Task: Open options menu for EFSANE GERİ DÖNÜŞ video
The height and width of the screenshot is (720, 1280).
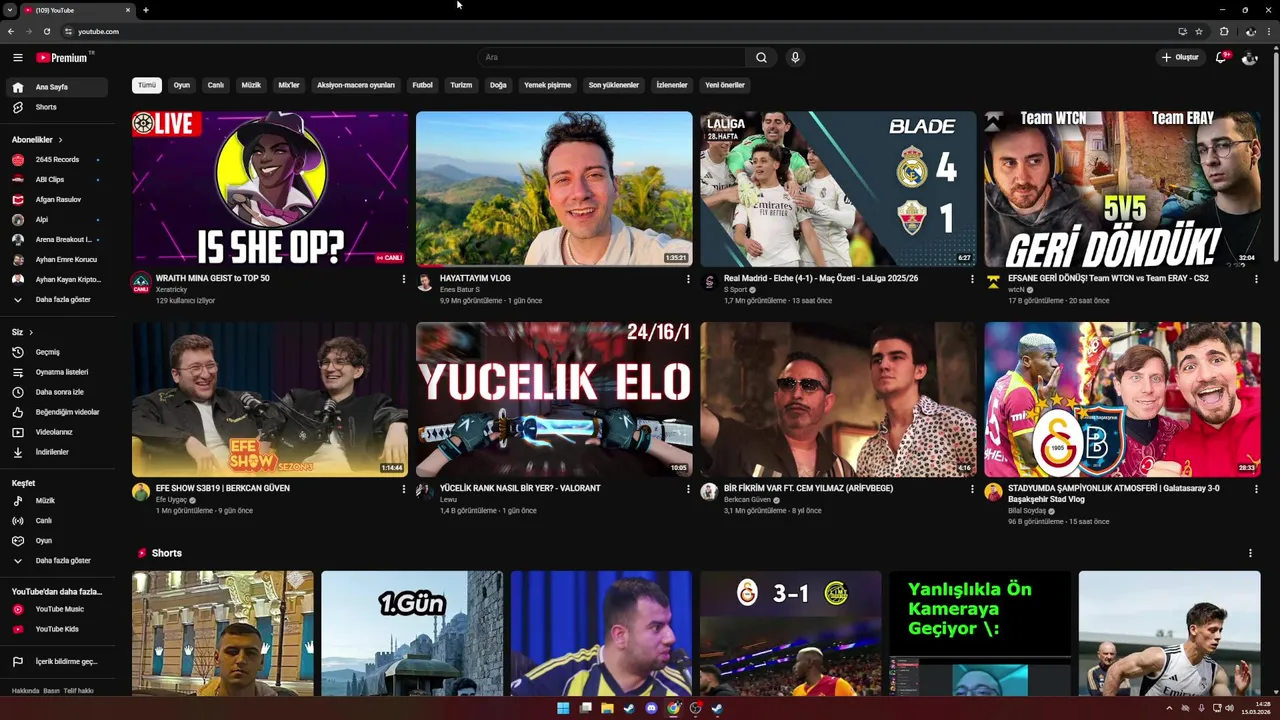Action: (x=1256, y=279)
